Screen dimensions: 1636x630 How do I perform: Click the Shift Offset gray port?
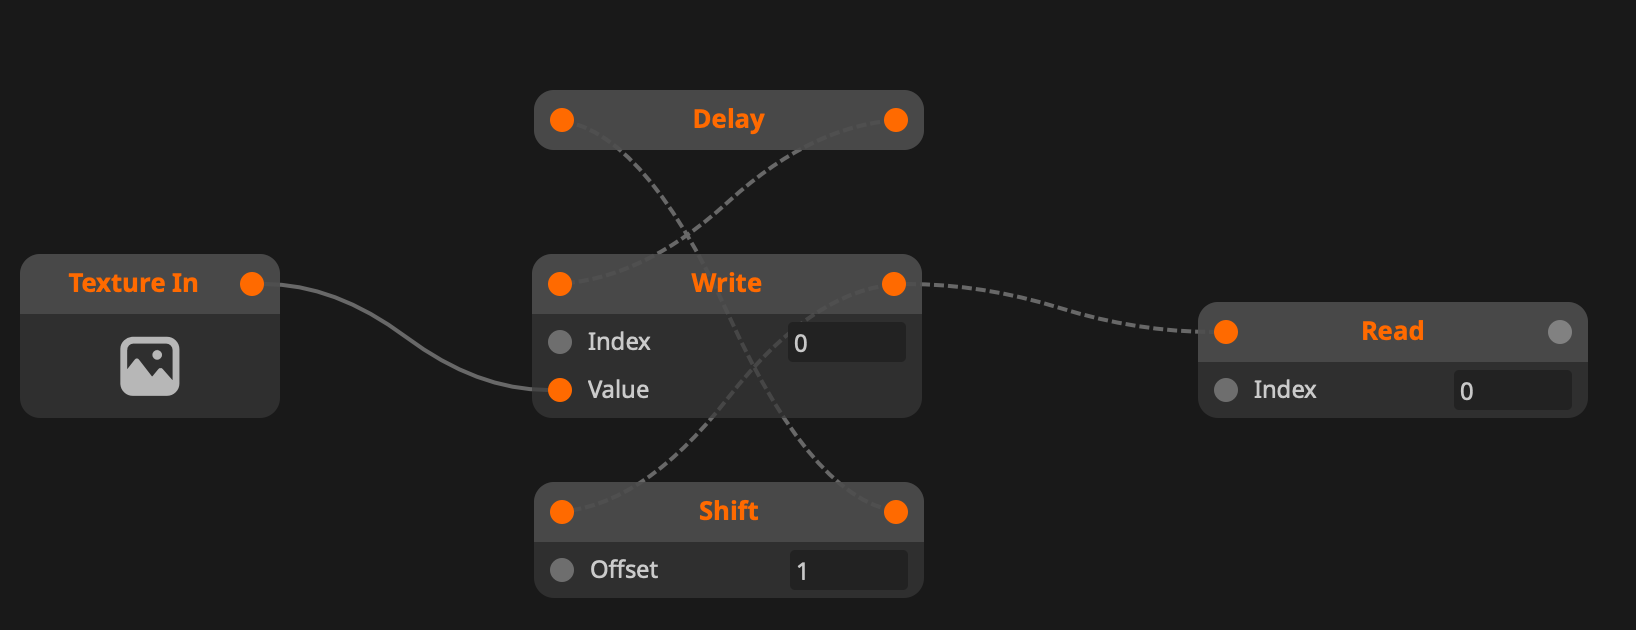tap(562, 570)
